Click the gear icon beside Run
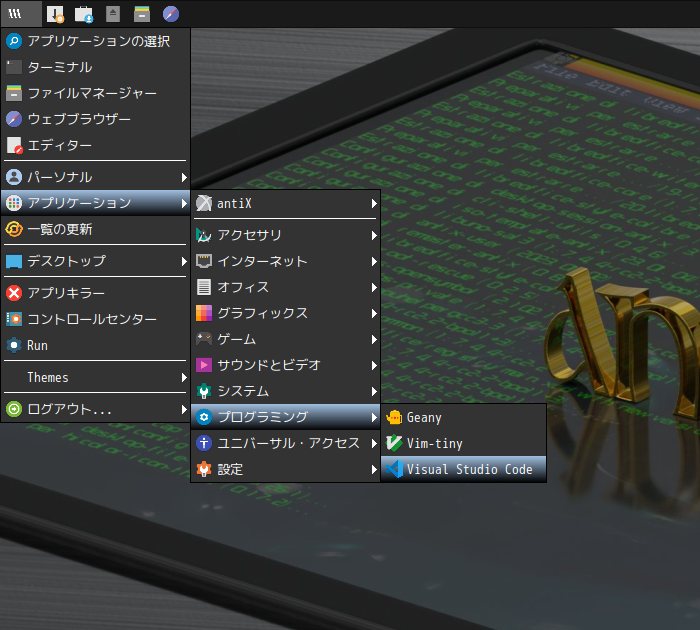This screenshot has width=700, height=630. point(14,345)
